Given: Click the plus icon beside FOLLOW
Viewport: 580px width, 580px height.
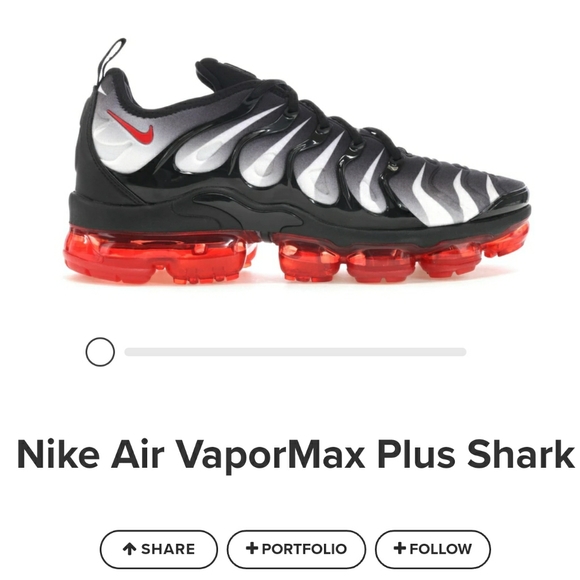Looking at the screenshot, I should [400, 548].
